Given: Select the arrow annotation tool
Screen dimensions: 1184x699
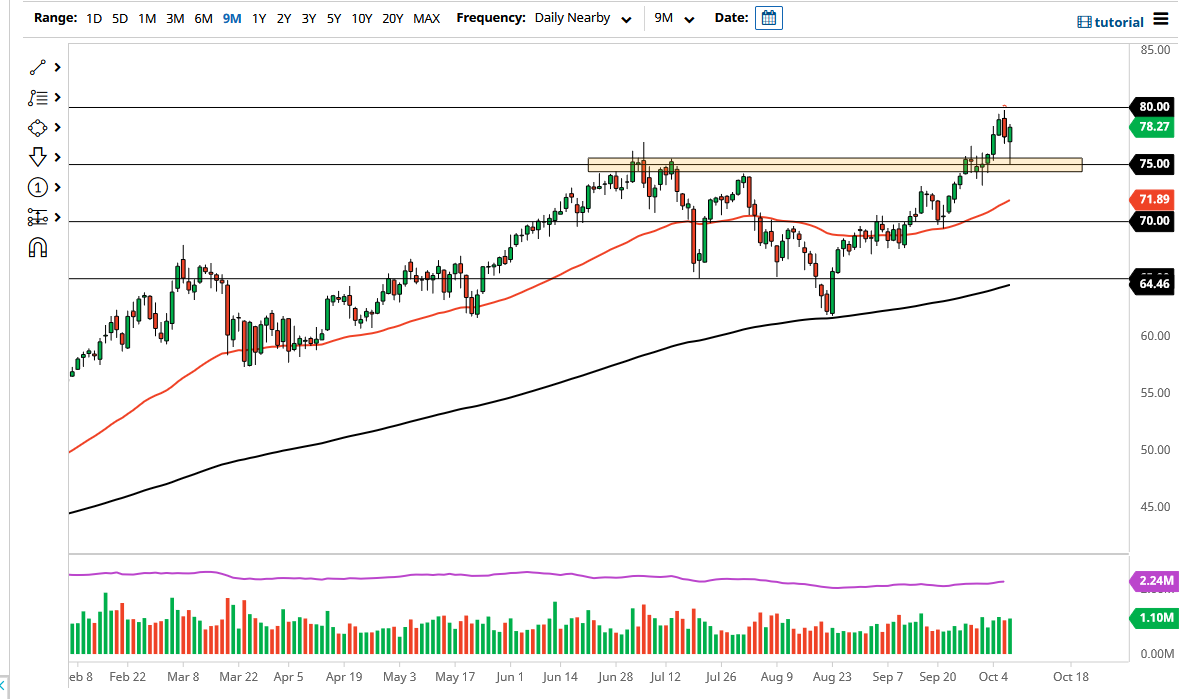Looking at the screenshot, I should click(x=37, y=157).
